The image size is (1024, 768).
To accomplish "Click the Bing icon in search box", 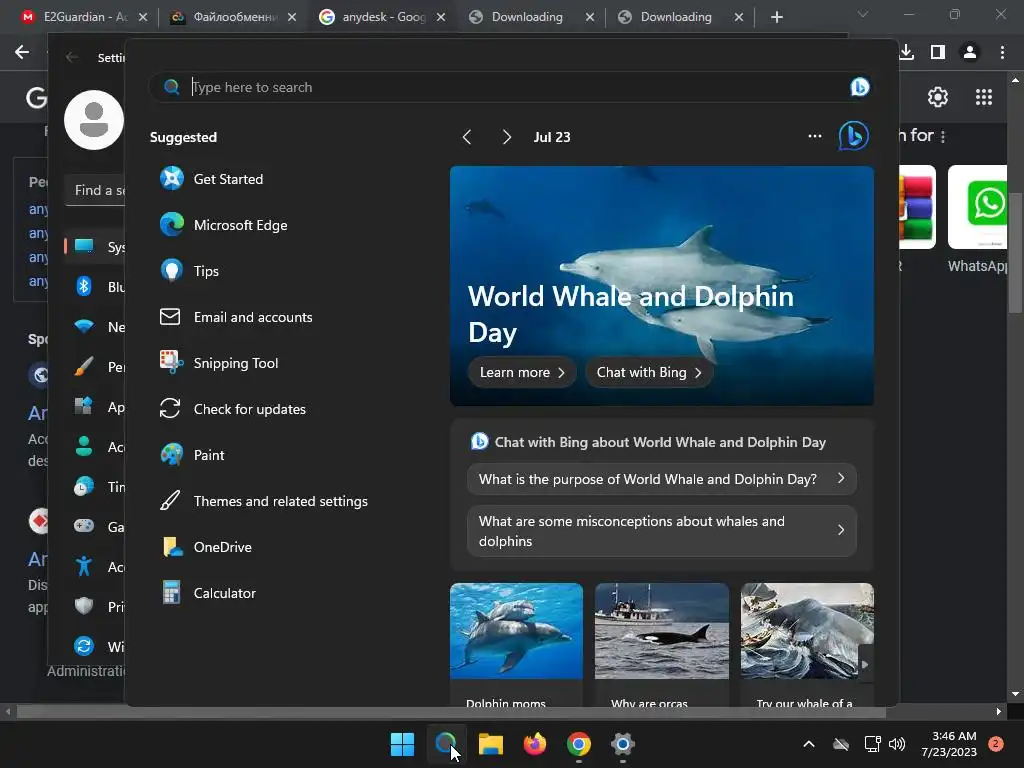I will click(x=859, y=87).
